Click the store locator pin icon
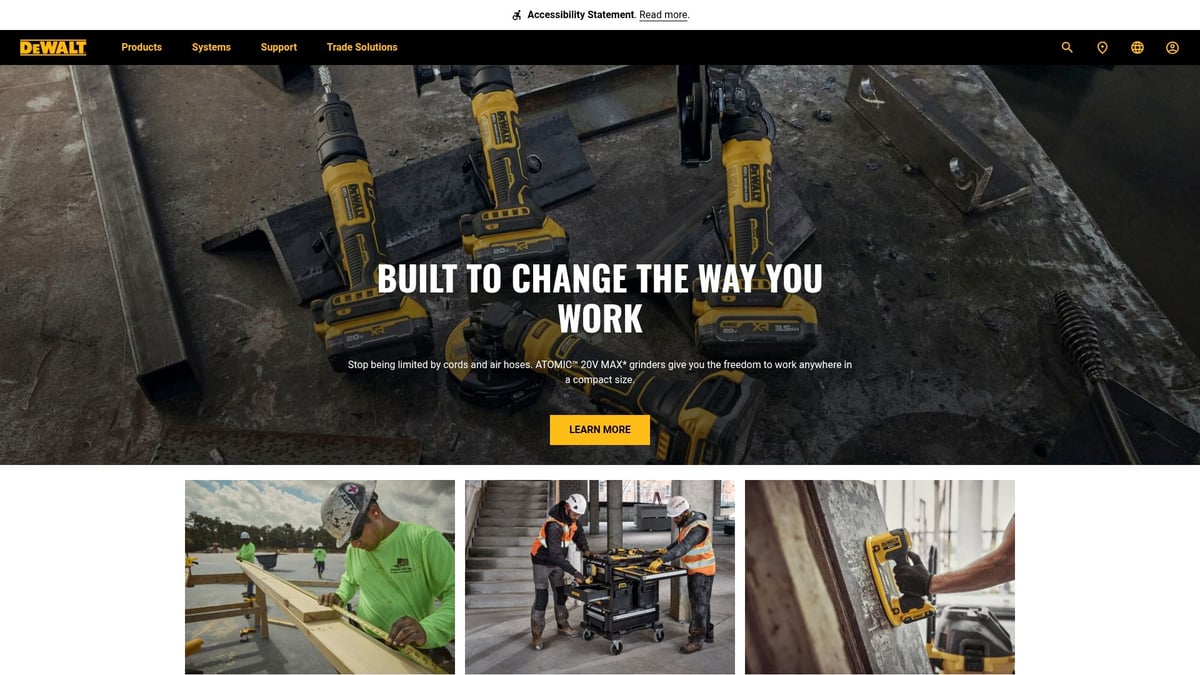 (1102, 47)
